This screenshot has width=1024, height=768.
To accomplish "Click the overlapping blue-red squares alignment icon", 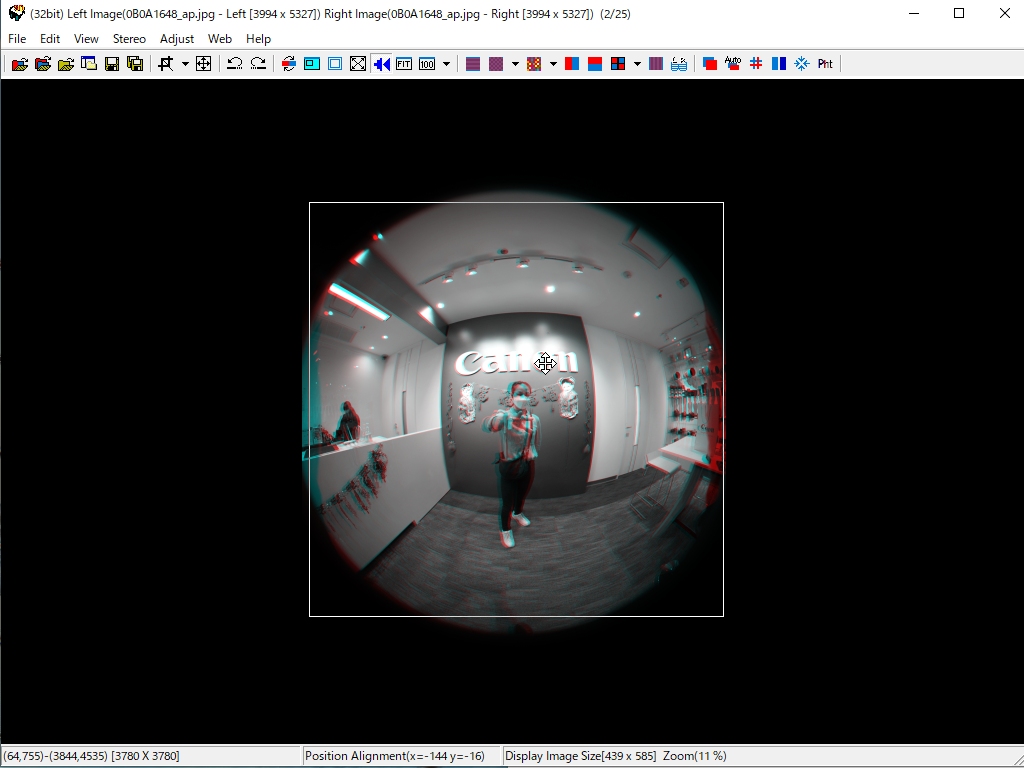I will tap(710, 63).
